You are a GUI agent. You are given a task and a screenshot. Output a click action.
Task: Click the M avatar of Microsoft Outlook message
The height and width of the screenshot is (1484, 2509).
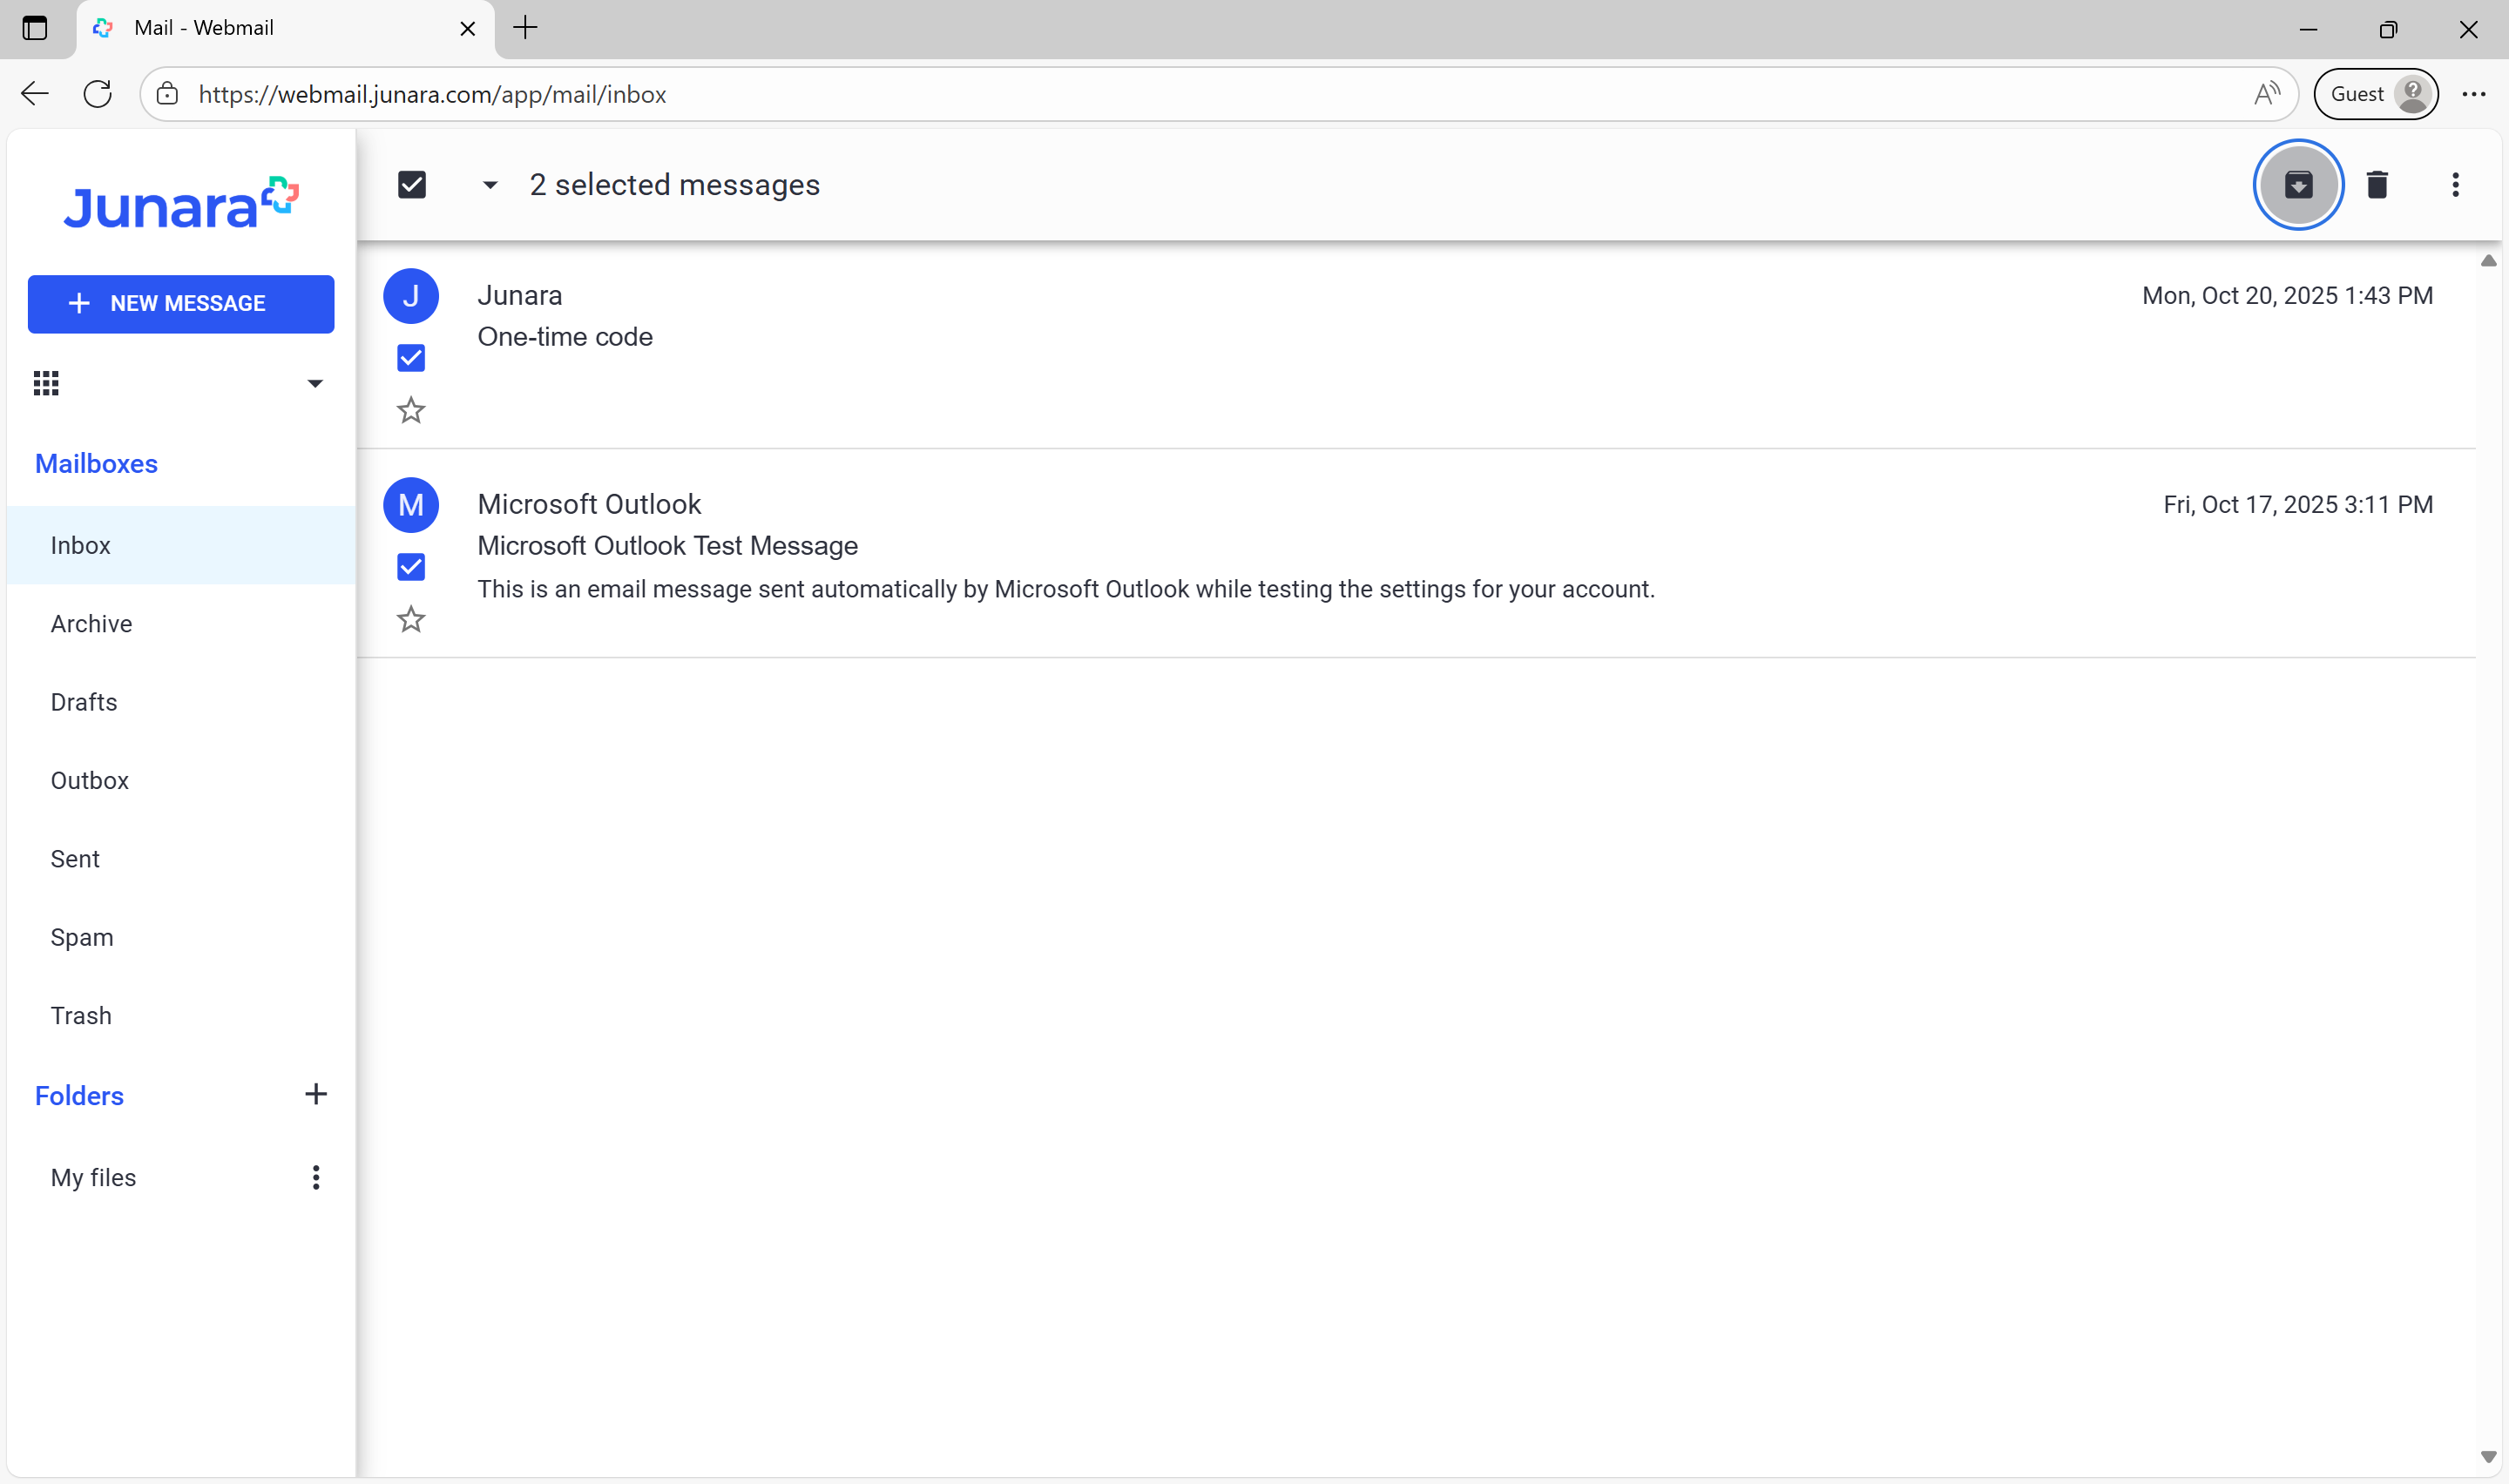tap(411, 505)
